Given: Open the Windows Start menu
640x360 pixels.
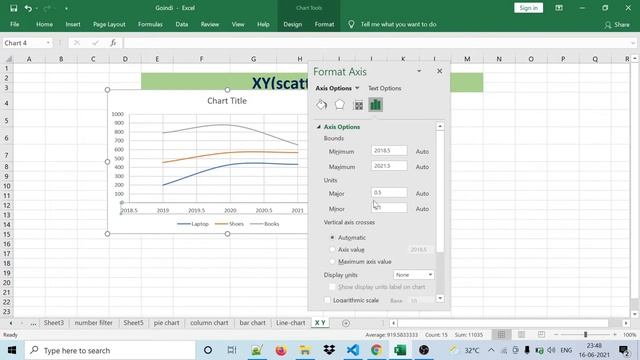Looking at the screenshot, I should (12, 350).
